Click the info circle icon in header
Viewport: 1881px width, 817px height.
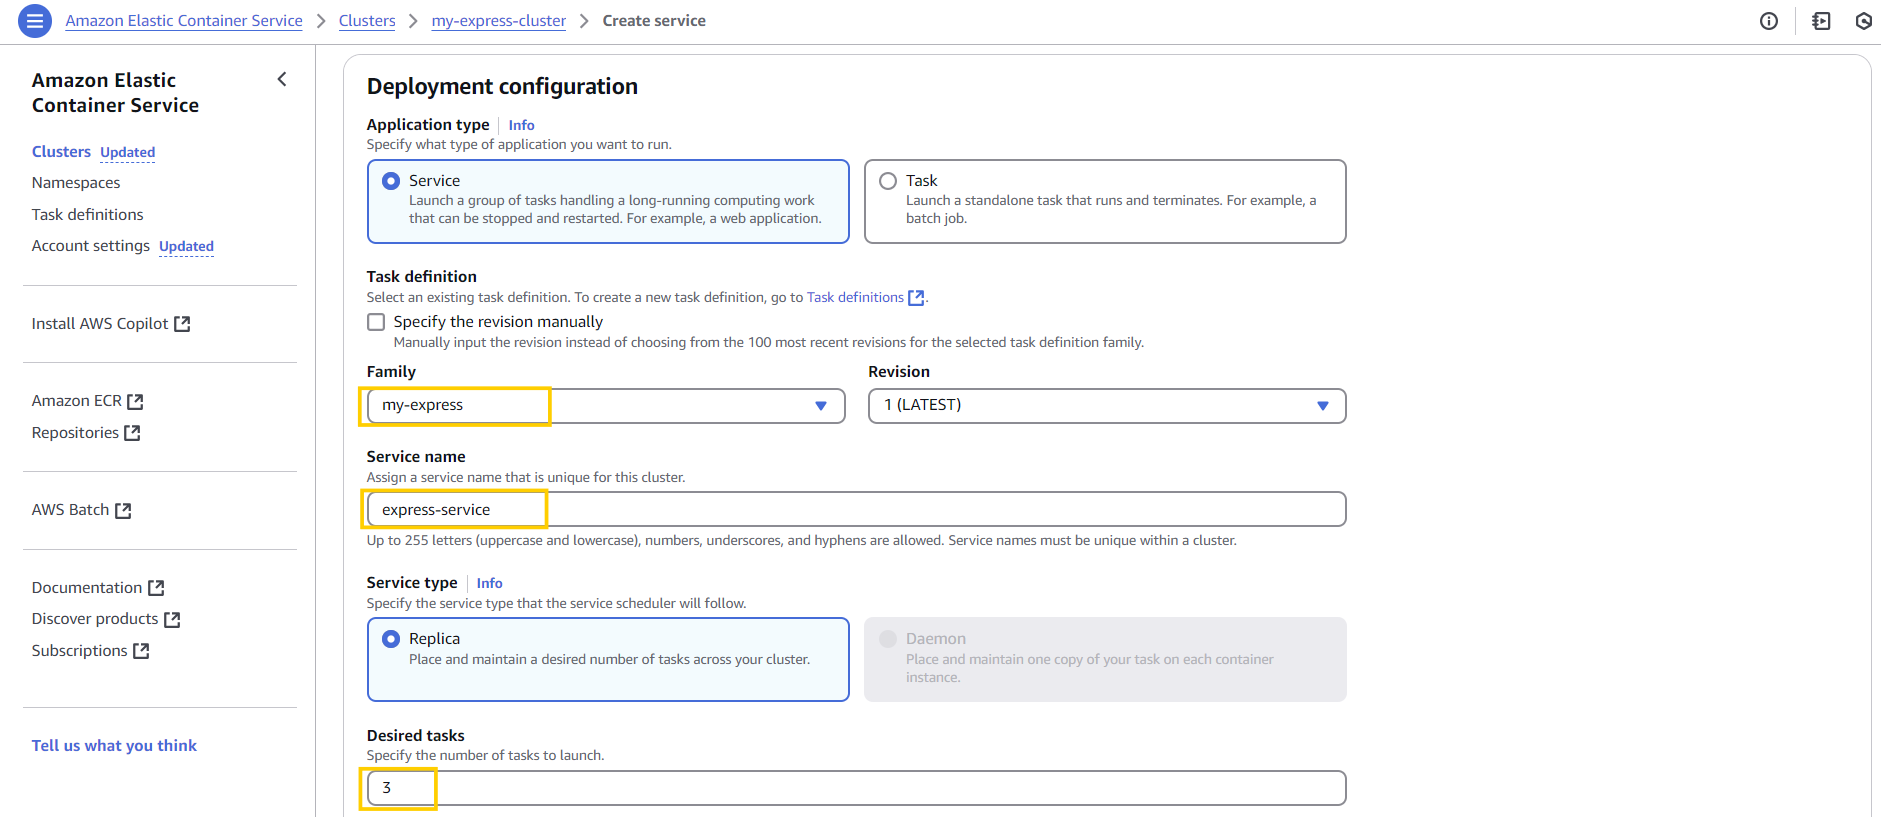pos(1768,21)
